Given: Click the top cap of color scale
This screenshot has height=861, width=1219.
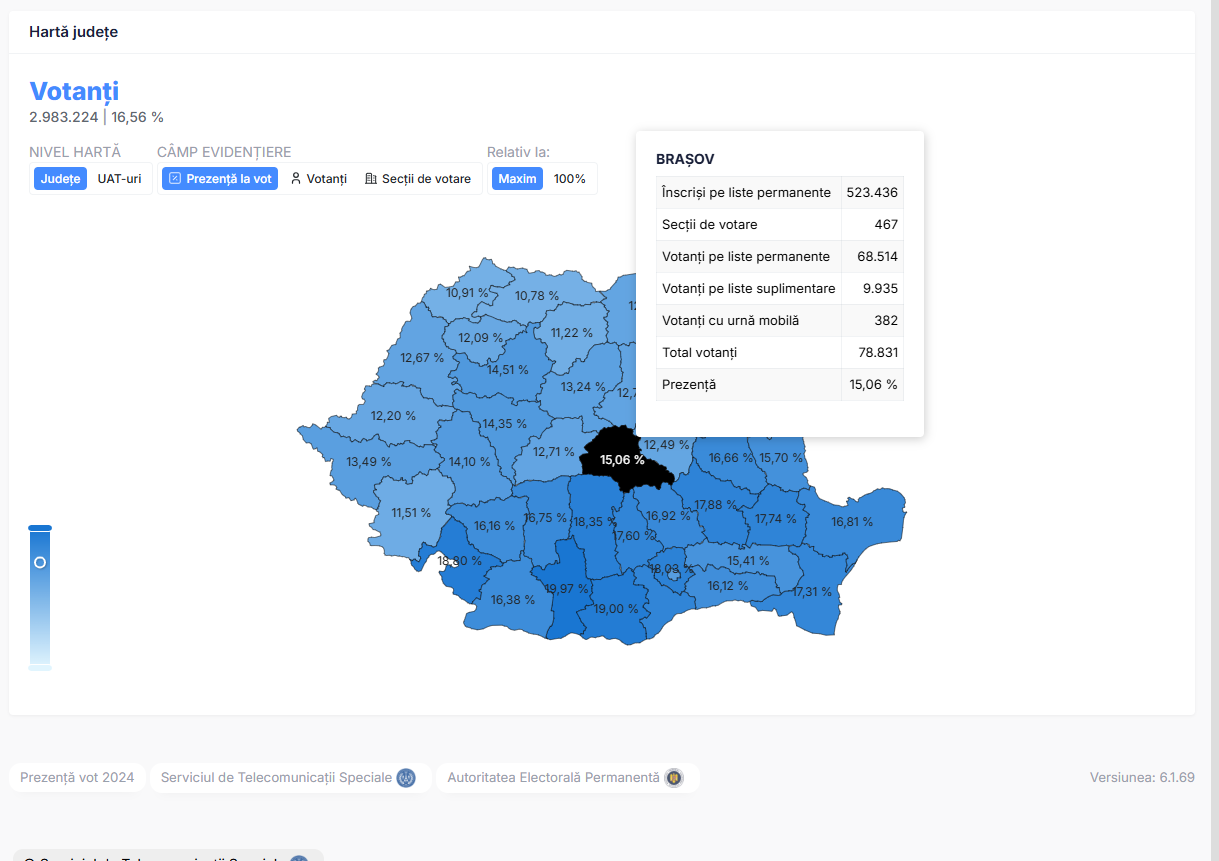Looking at the screenshot, I should click(40, 528).
